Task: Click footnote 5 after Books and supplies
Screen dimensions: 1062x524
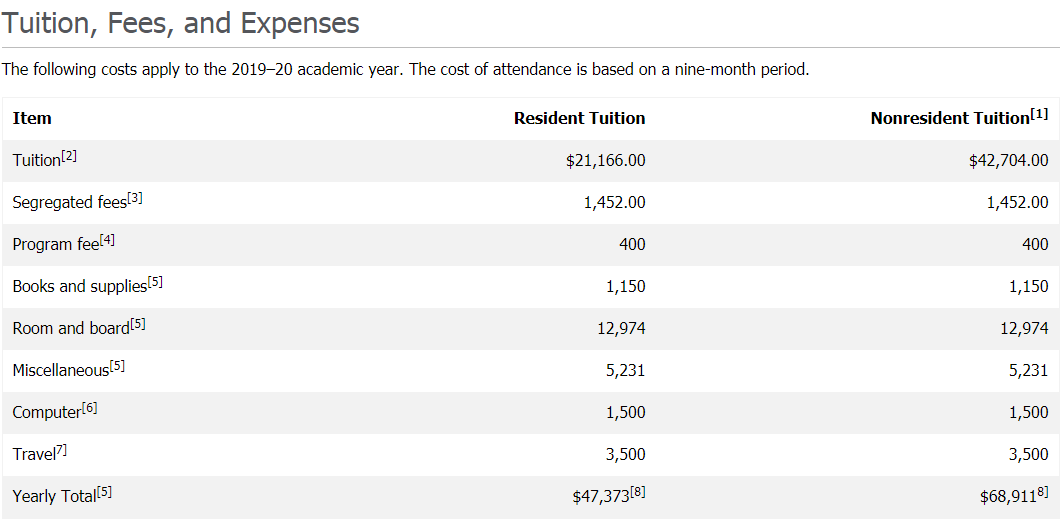Action: (x=155, y=282)
